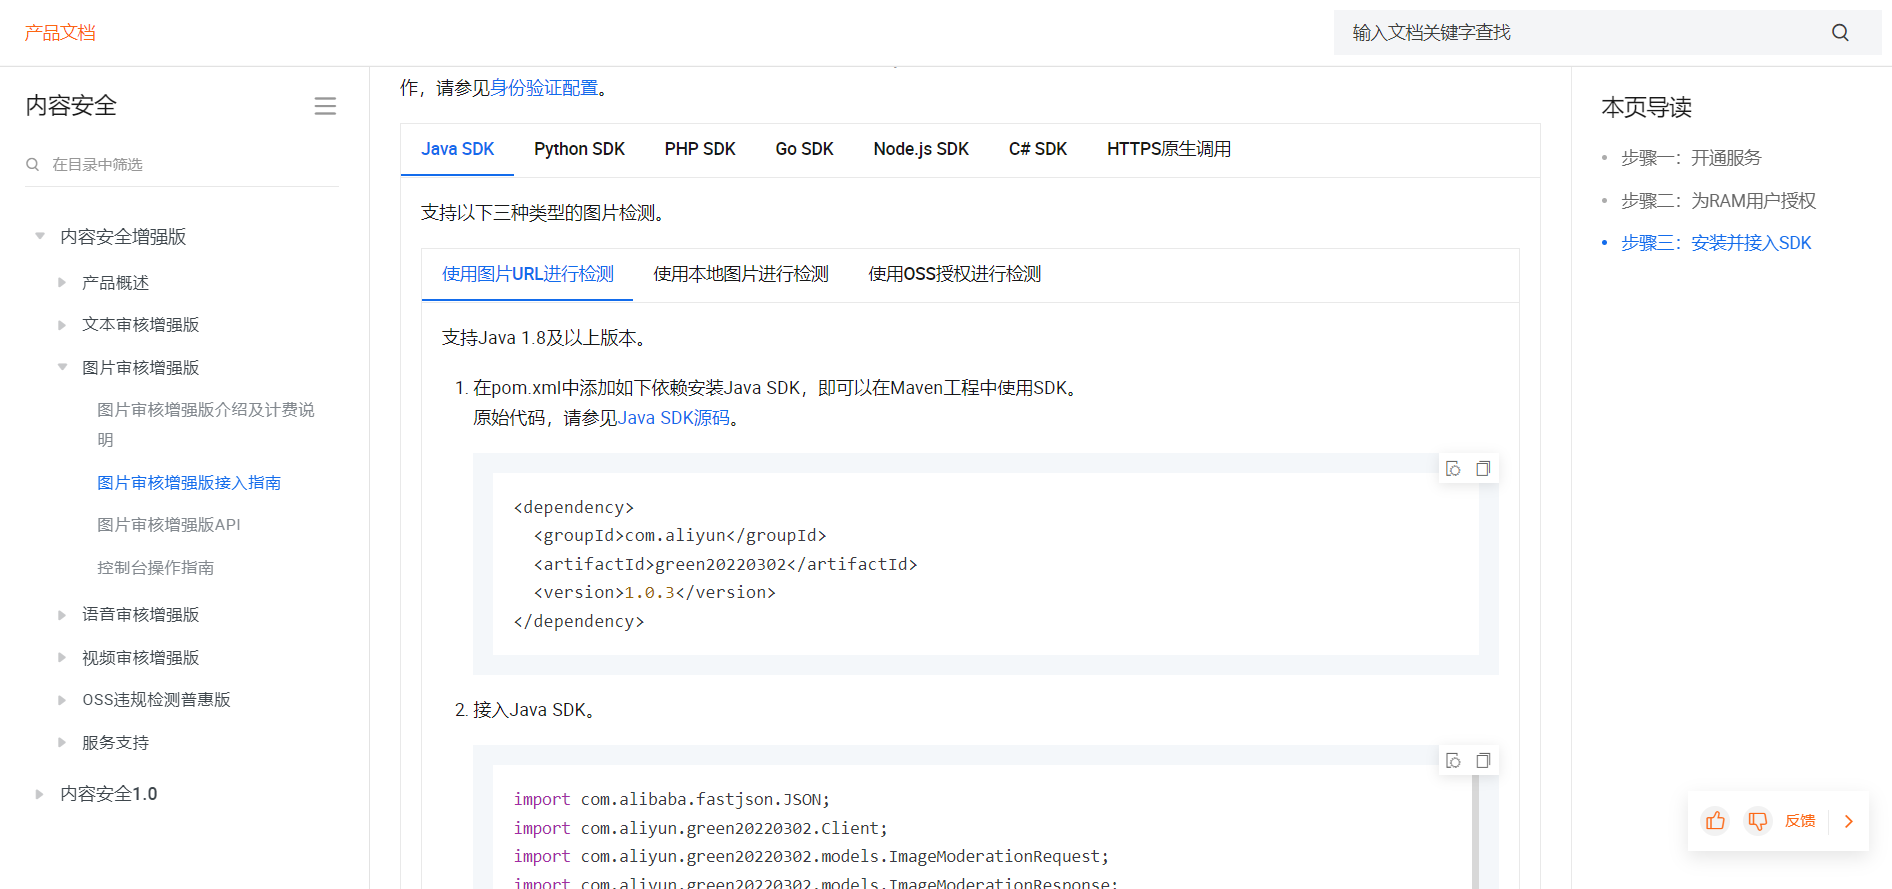The image size is (1892, 889).
Task: Switch to the Java SDK tab
Action: pos(457,149)
